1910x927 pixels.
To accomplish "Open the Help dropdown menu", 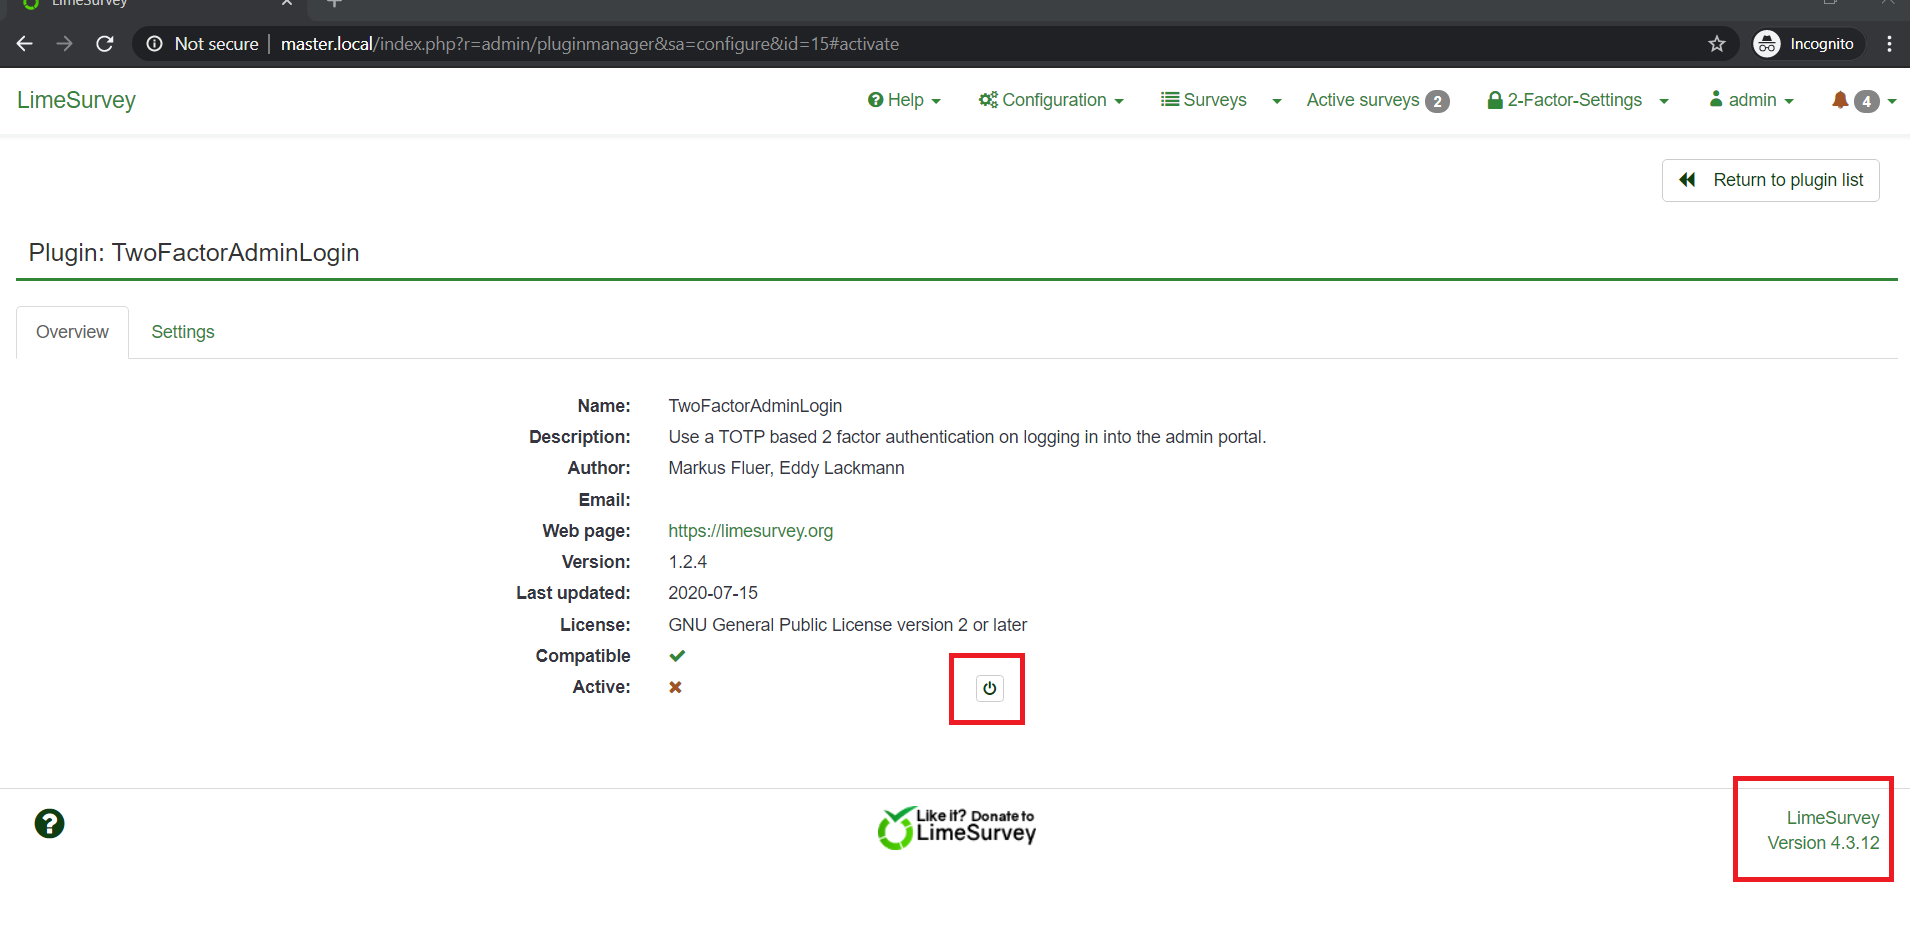I will 904,100.
